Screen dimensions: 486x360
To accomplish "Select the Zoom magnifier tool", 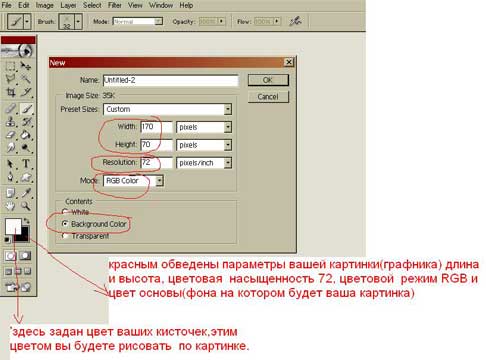I will 26,206.
